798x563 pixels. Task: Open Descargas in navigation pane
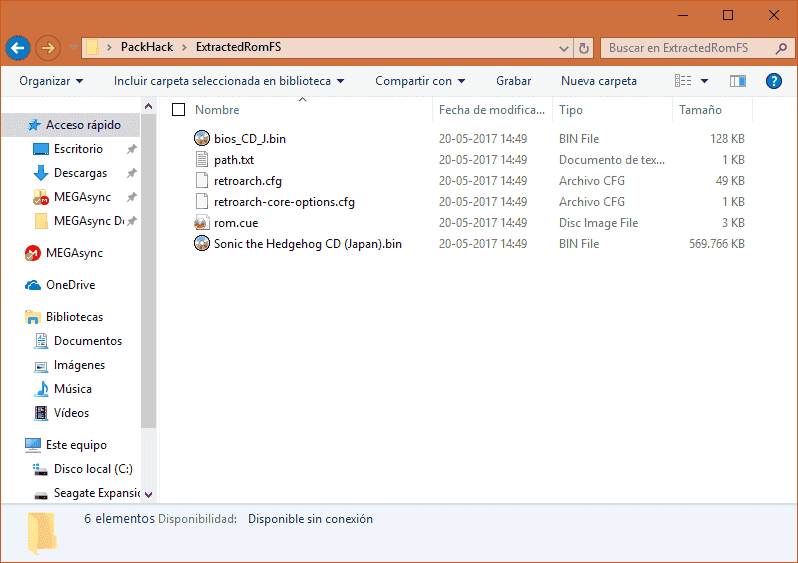tap(80, 173)
